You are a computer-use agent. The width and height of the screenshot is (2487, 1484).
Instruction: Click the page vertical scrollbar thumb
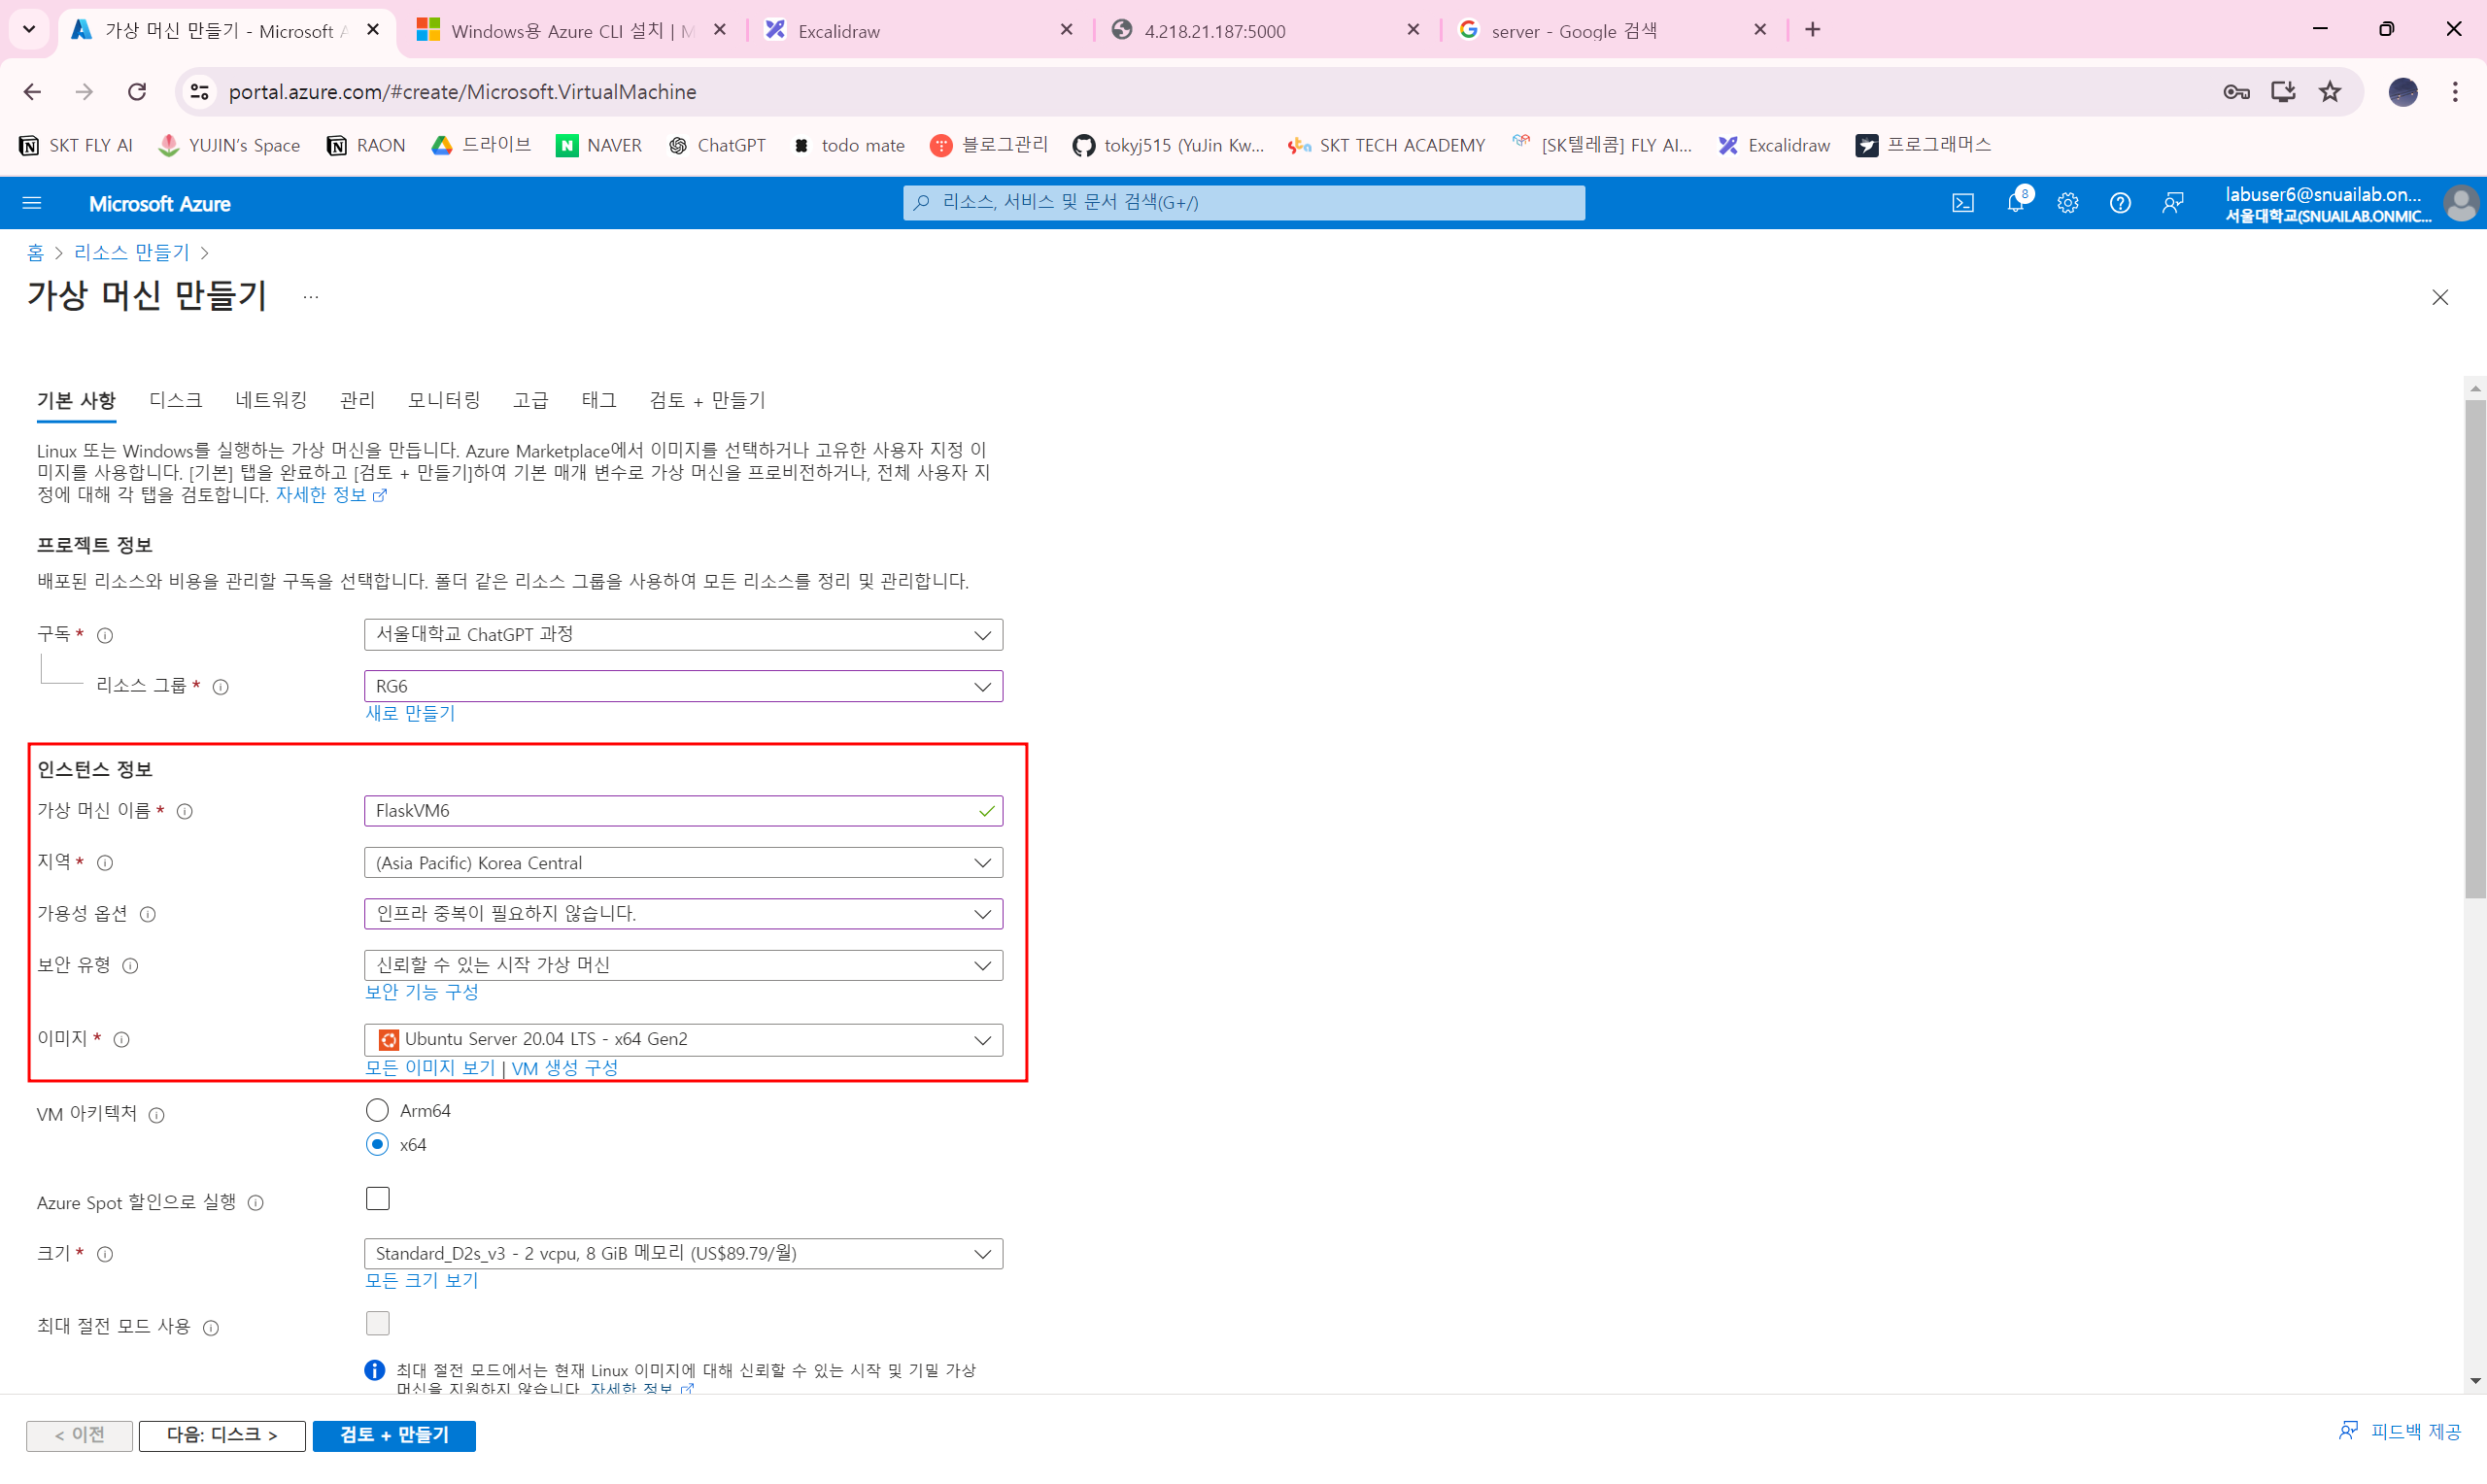(2474, 650)
